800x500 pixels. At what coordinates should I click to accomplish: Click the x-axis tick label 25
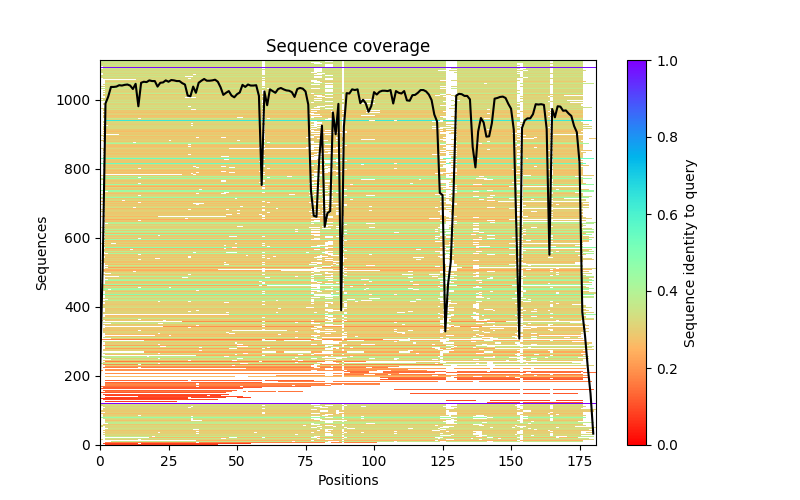point(168,461)
